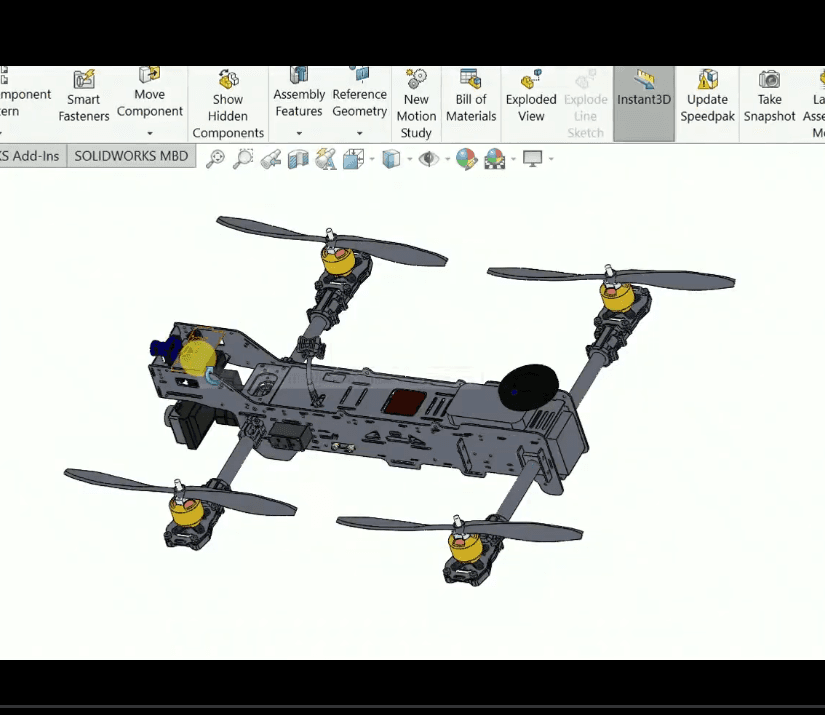Click the greyed Explode Line Sketch tool

(586, 104)
